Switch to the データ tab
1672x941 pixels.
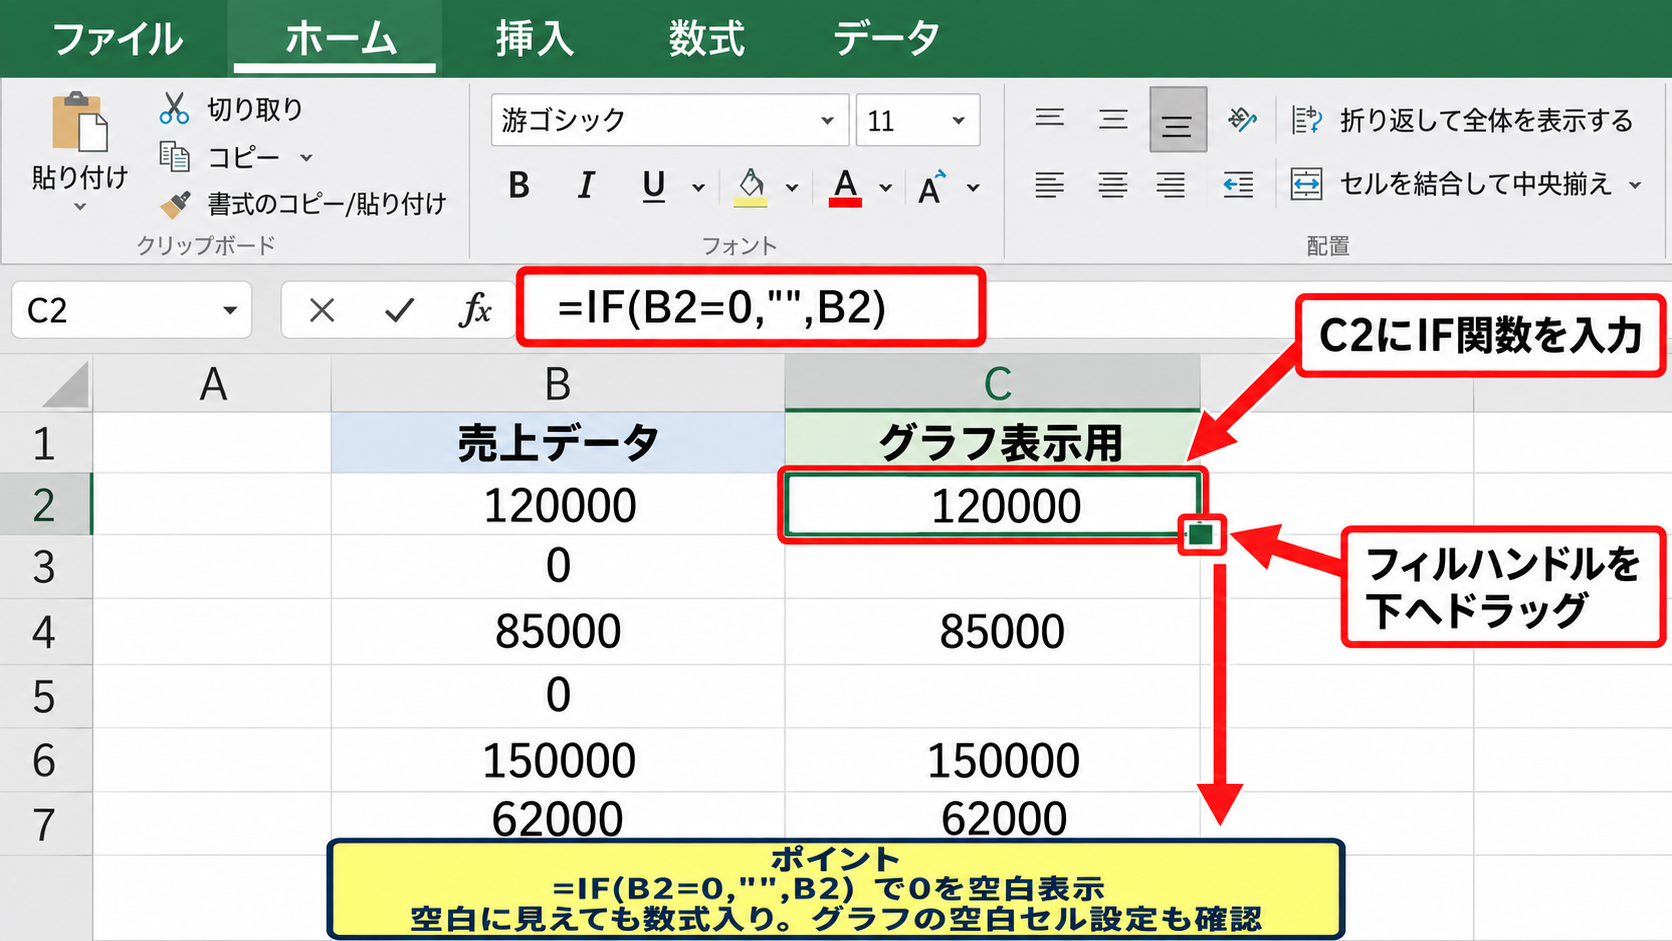(x=886, y=38)
